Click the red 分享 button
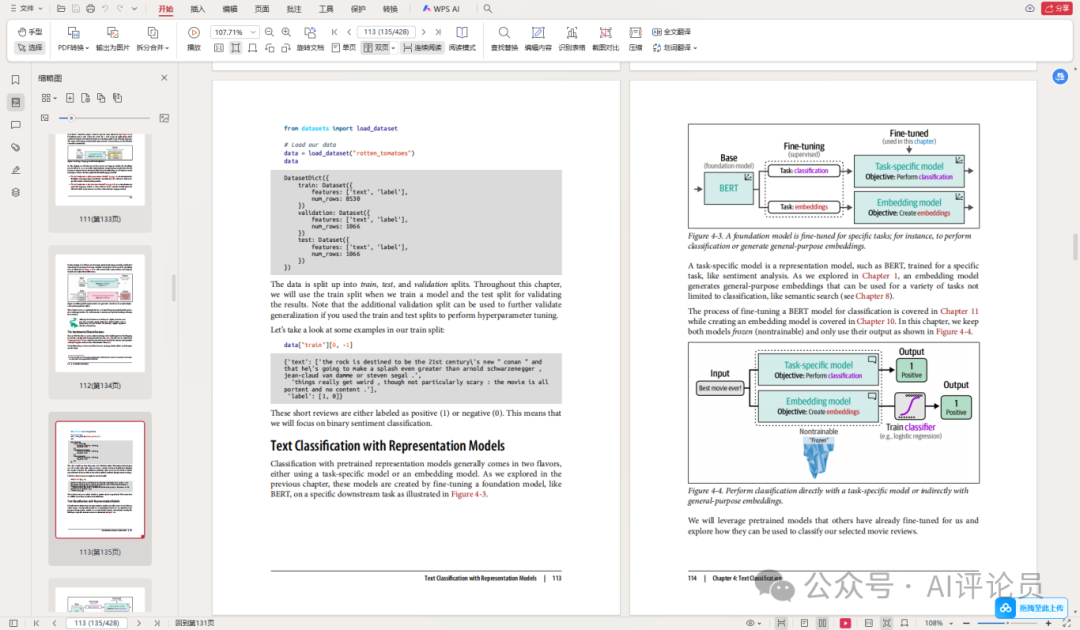 (x=1056, y=8)
